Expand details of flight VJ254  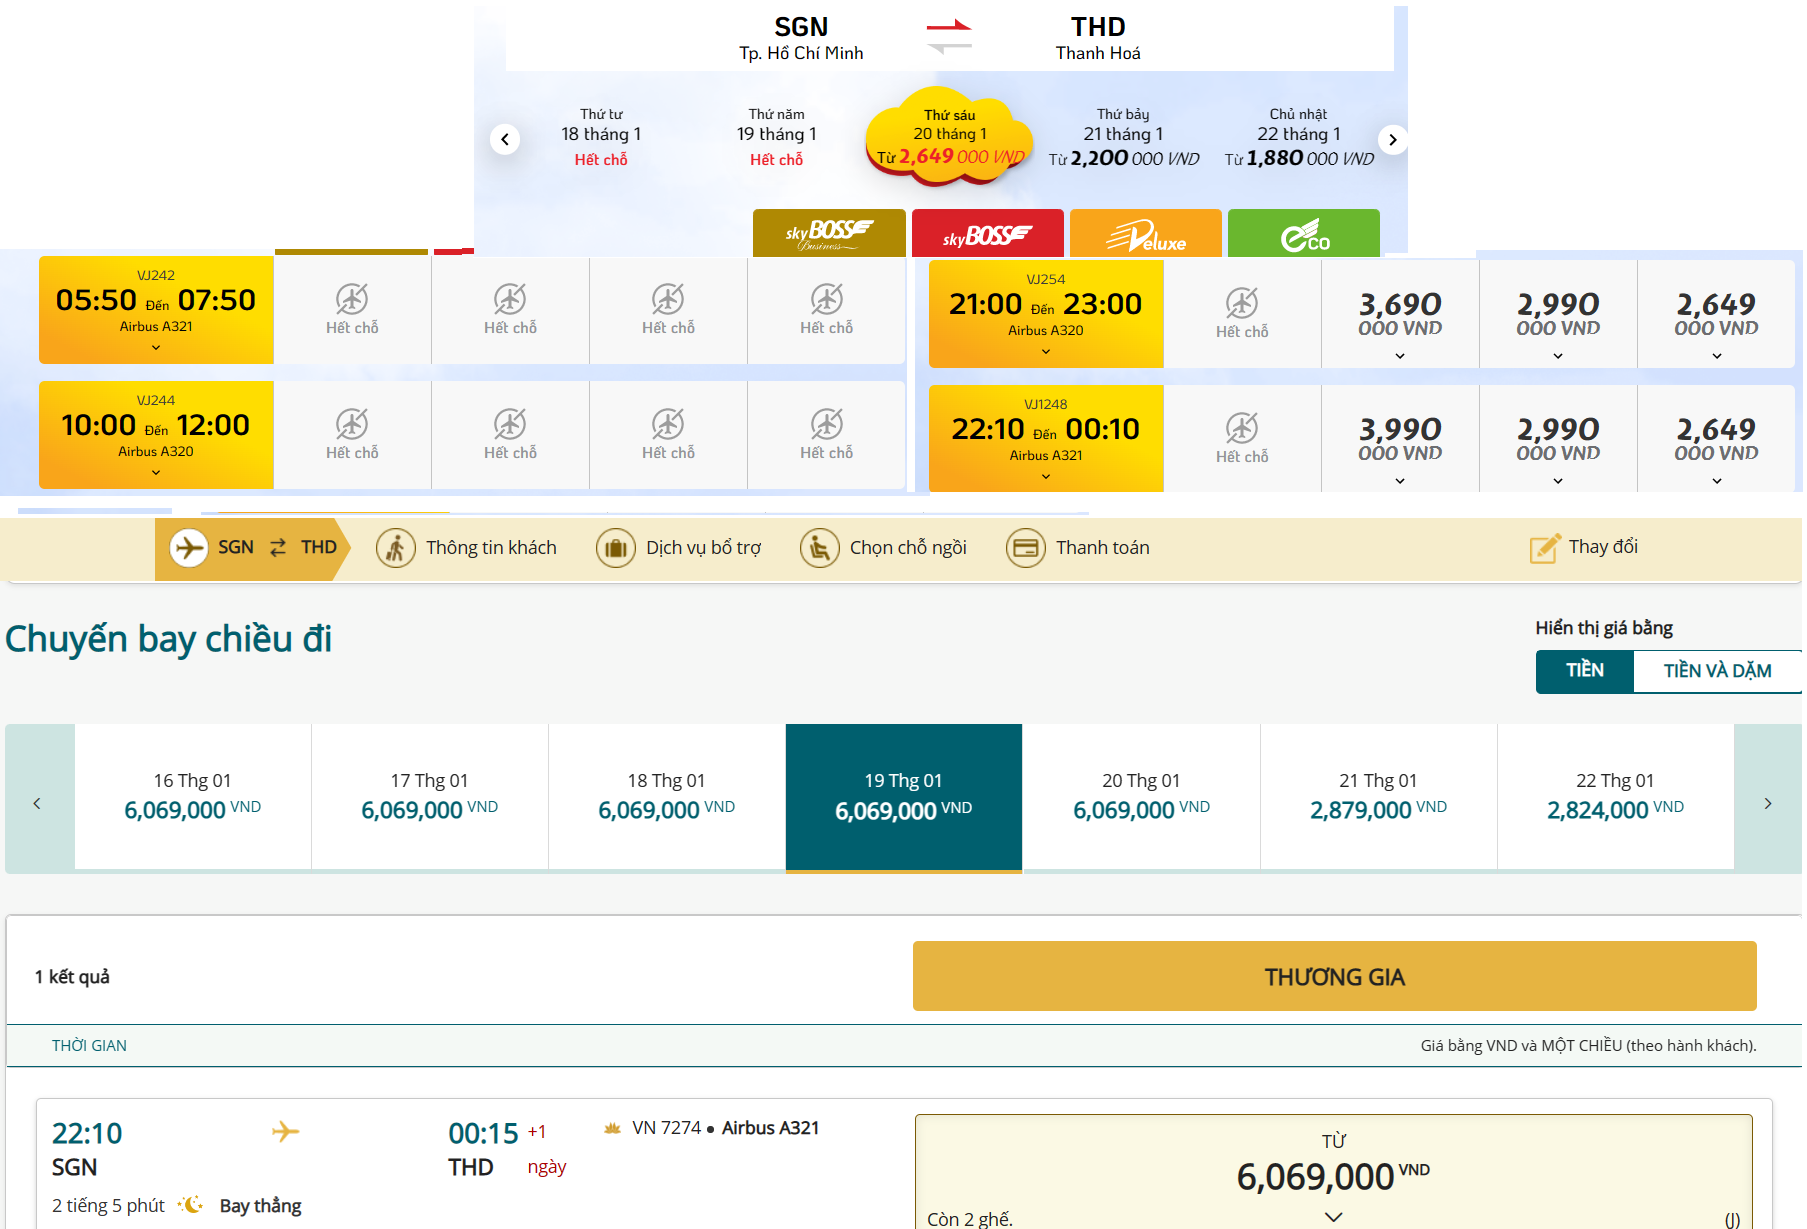(x=1046, y=352)
